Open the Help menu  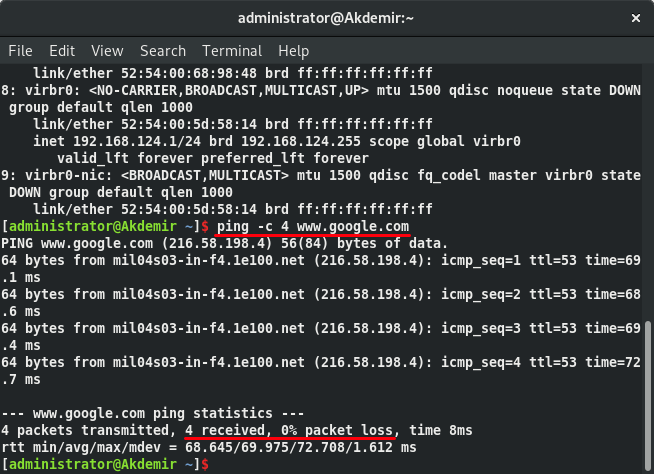click(294, 50)
